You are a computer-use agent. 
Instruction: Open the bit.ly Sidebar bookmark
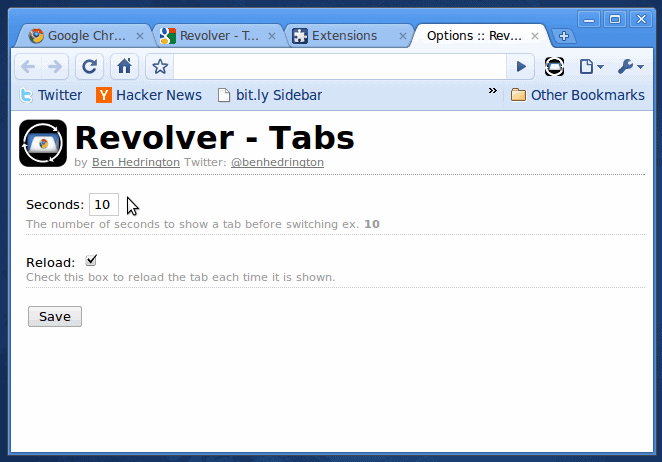(270, 95)
